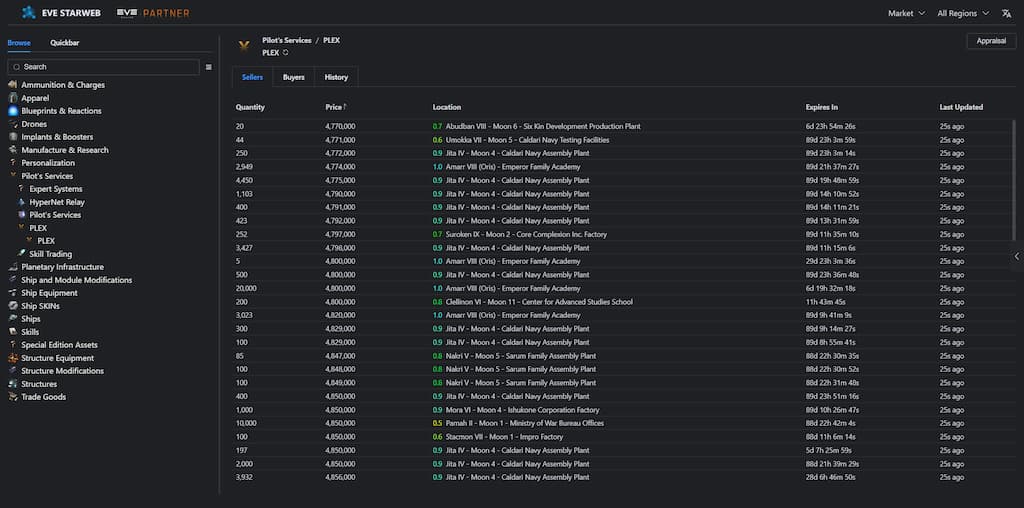Click the sellers table vertical scrollbar
The image size is (1024, 508).
pos(1014,180)
